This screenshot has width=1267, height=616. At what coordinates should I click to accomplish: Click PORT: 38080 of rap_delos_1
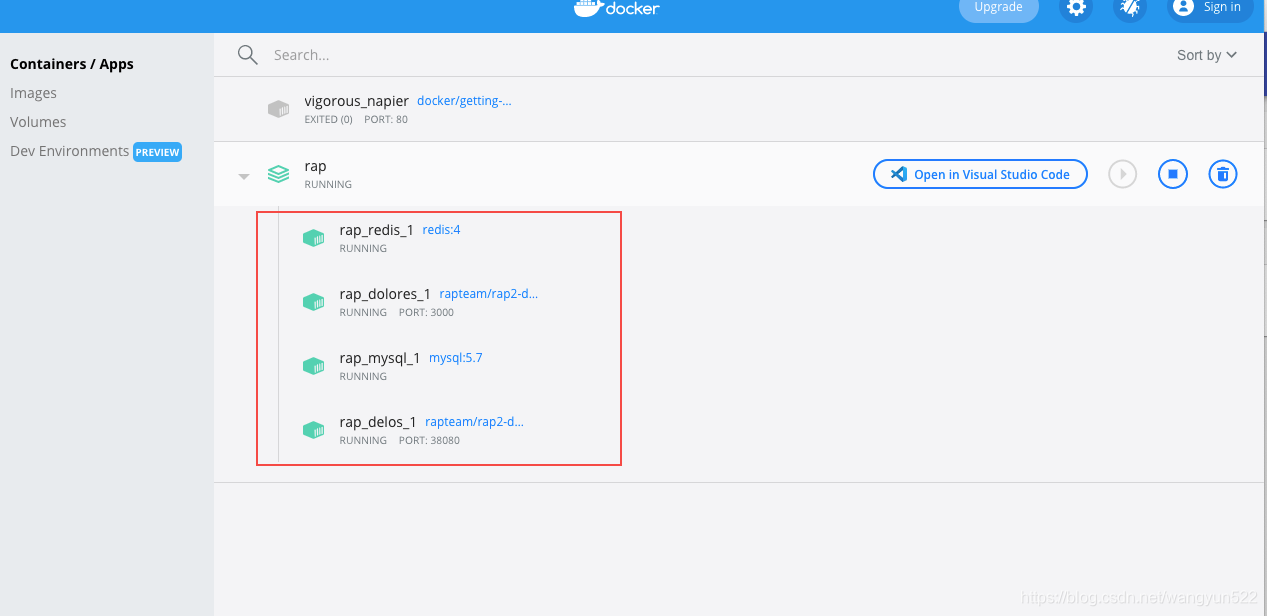point(429,441)
